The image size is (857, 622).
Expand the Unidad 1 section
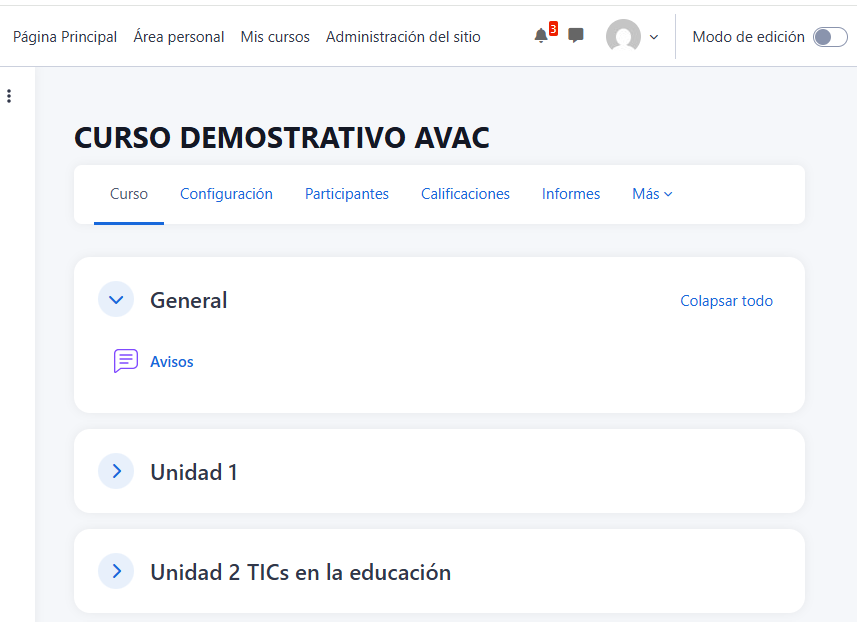tap(116, 471)
